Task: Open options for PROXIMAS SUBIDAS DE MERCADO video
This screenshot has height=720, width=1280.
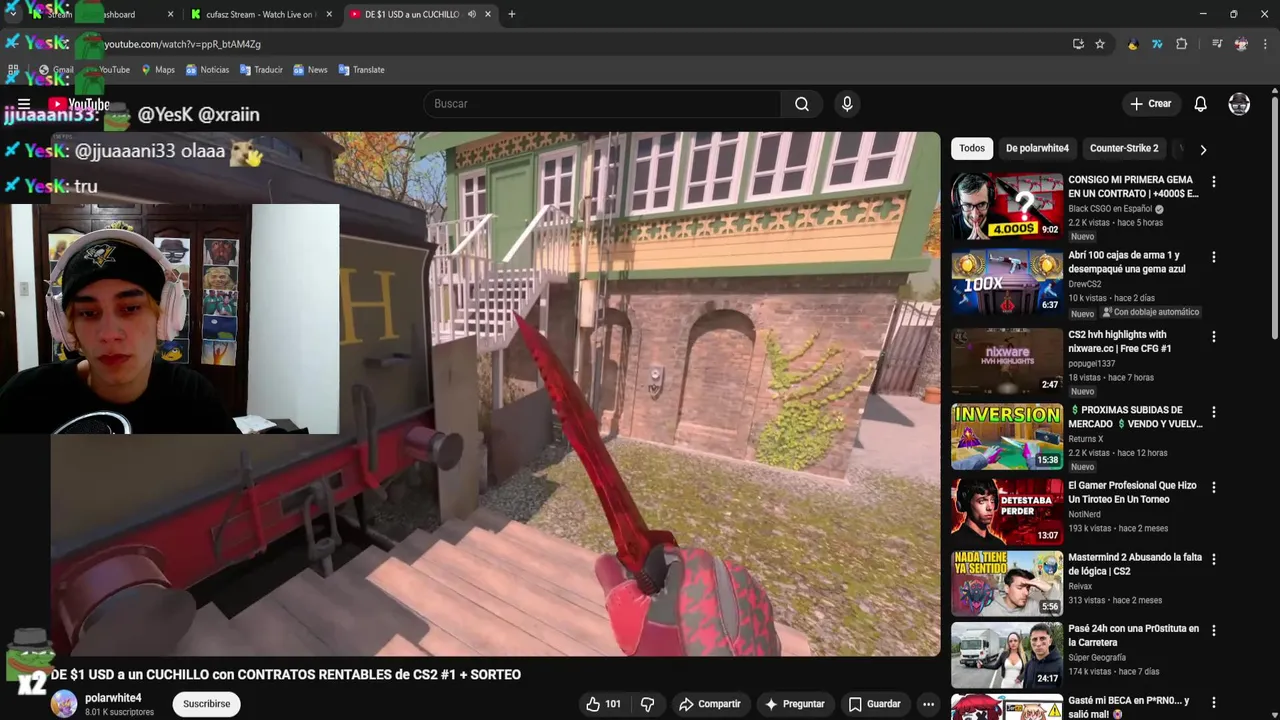Action: [x=1213, y=412]
